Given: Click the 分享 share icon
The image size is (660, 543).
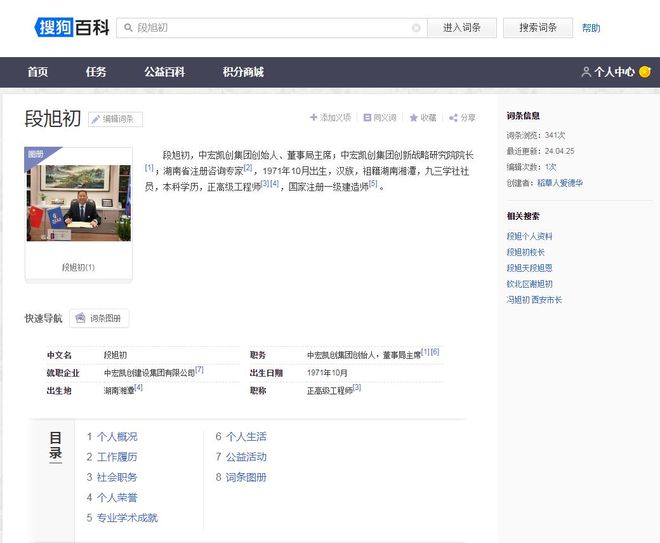Looking at the screenshot, I should pos(453,117).
